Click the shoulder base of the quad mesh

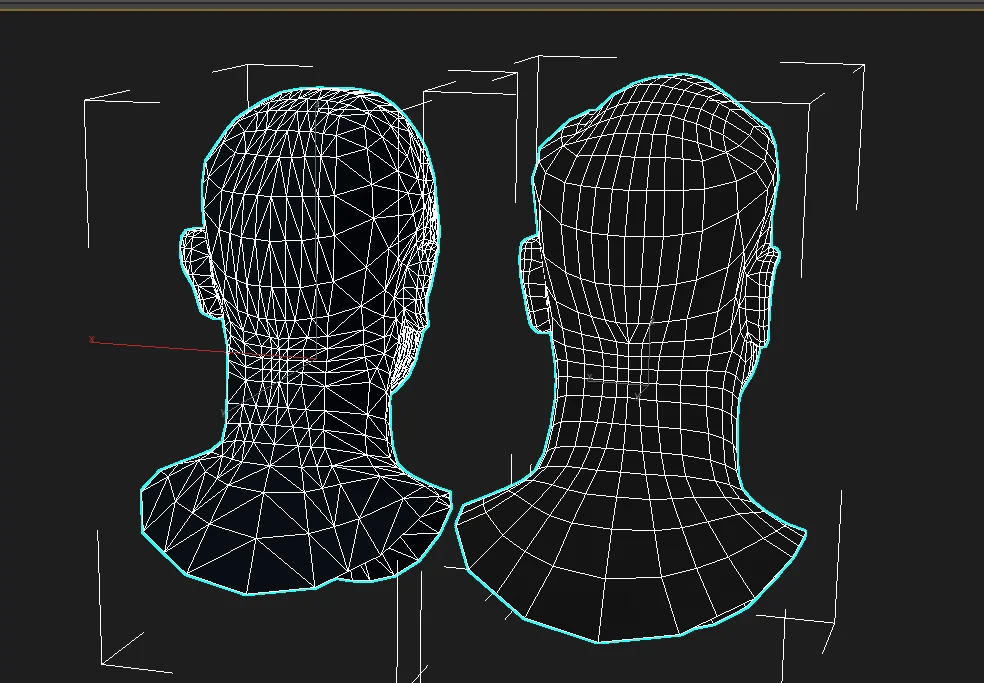pyautogui.click(x=630, y=570)
